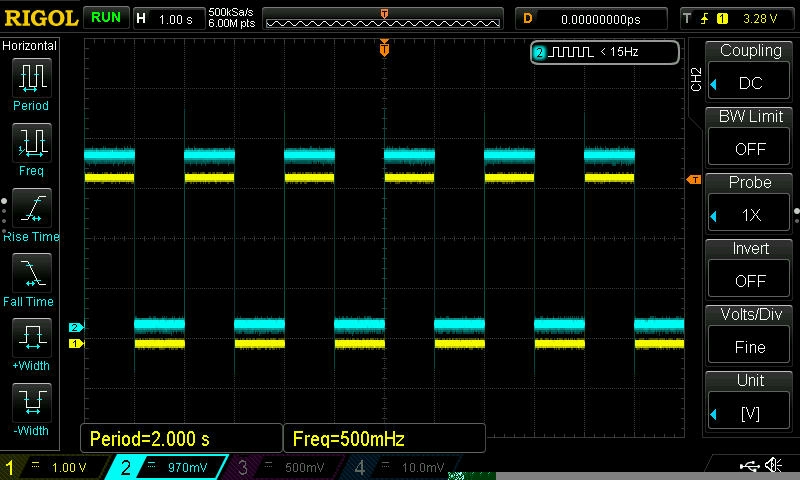
Task: Toggle the speaker sound icon
Action: (773, 466)
